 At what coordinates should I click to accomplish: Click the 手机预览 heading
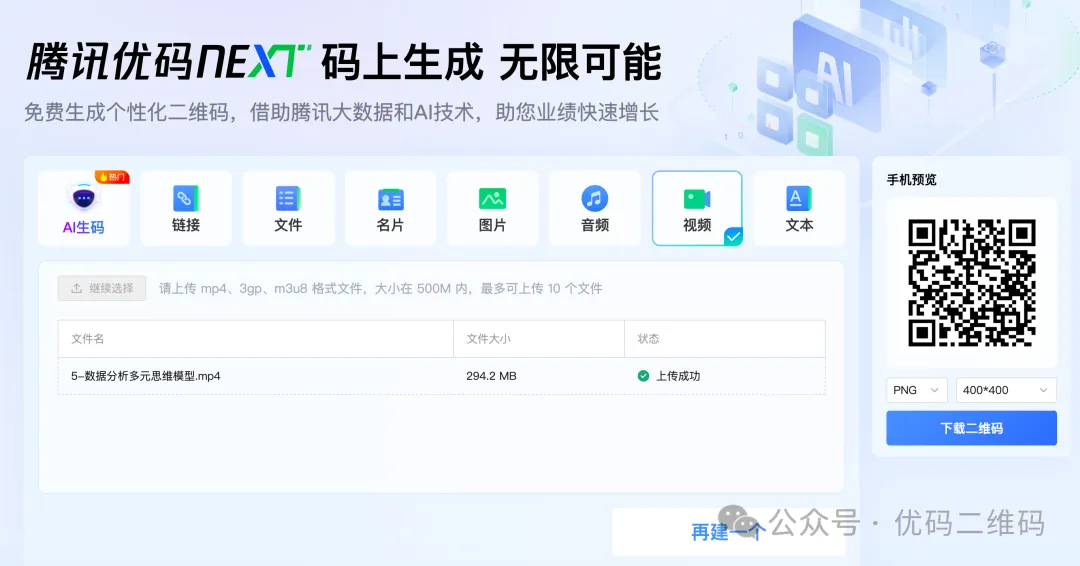coord(911,180)
